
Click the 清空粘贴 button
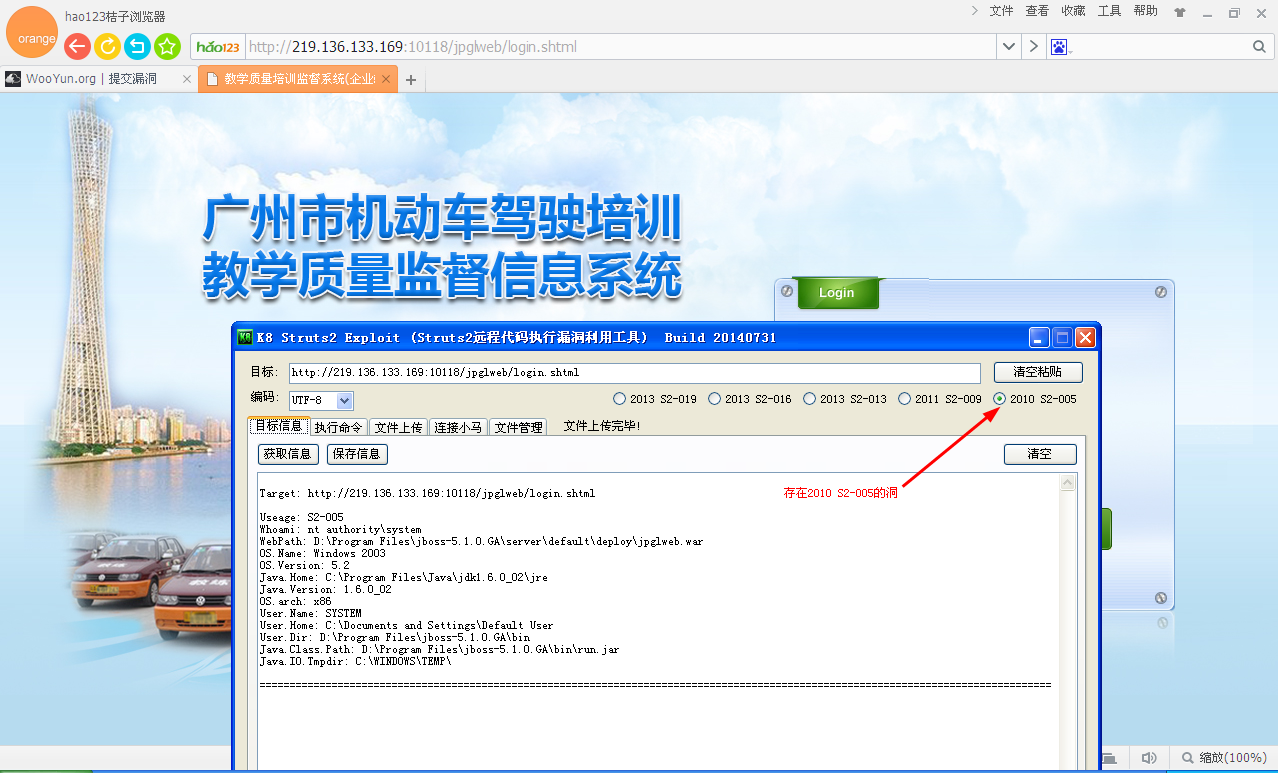click(x=1038, y=372)
